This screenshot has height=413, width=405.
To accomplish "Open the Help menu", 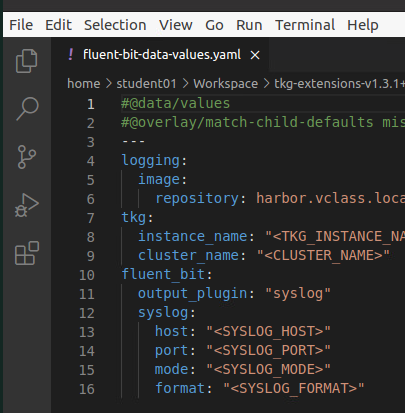I will (363, 25).
